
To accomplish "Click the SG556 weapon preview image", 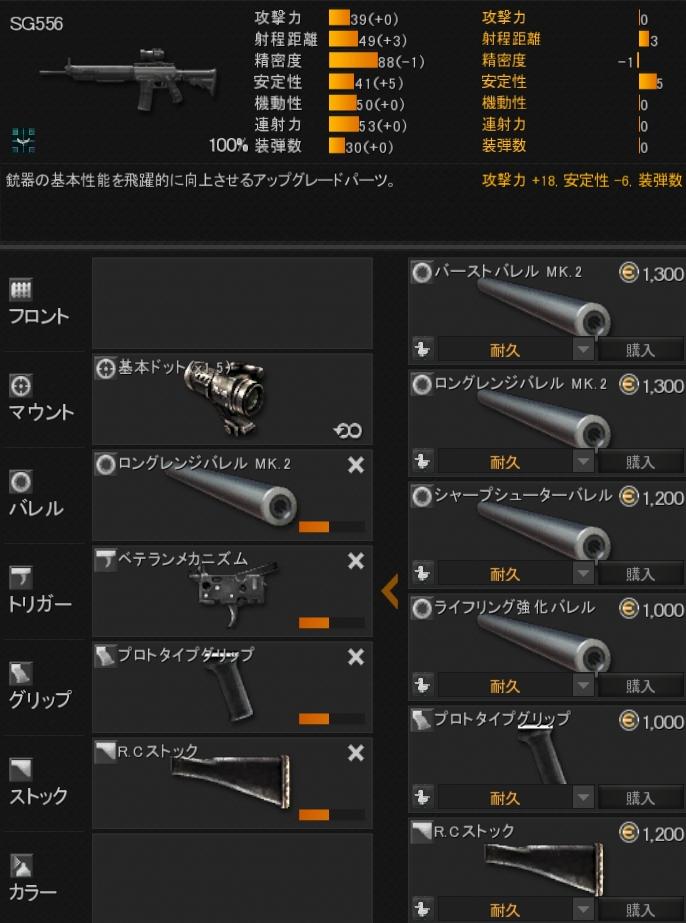I will click(x=128, y=80).
